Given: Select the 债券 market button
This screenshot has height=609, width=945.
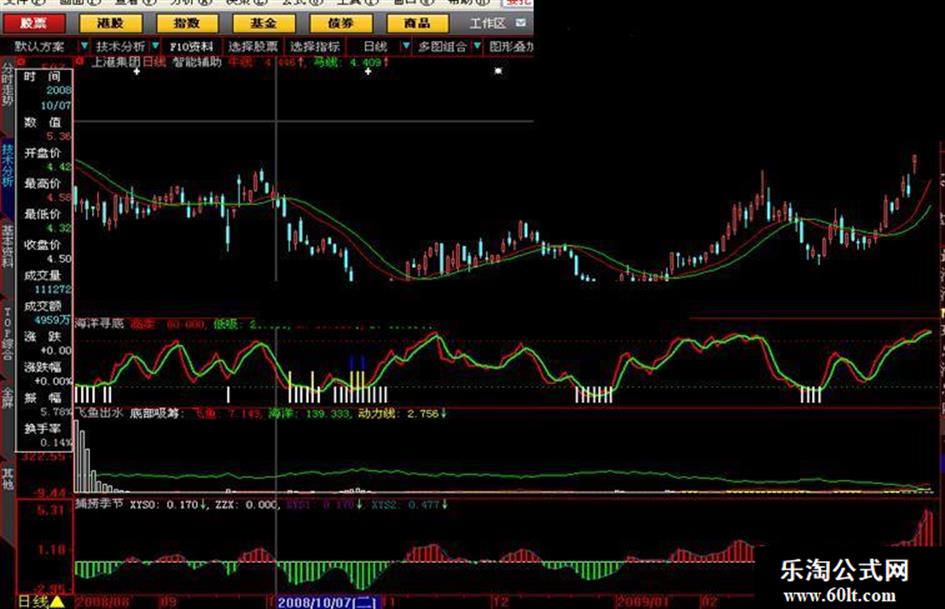Looking at the screenshot, I should click(341, 24).
